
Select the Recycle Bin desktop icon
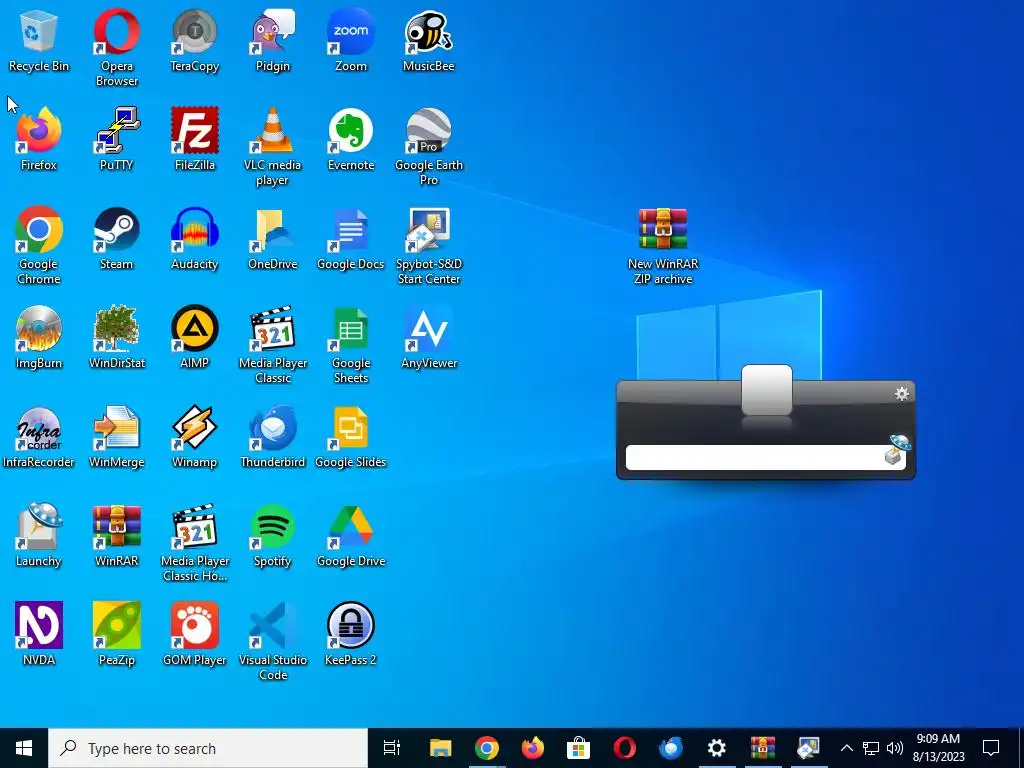click(x=39, y=40)
